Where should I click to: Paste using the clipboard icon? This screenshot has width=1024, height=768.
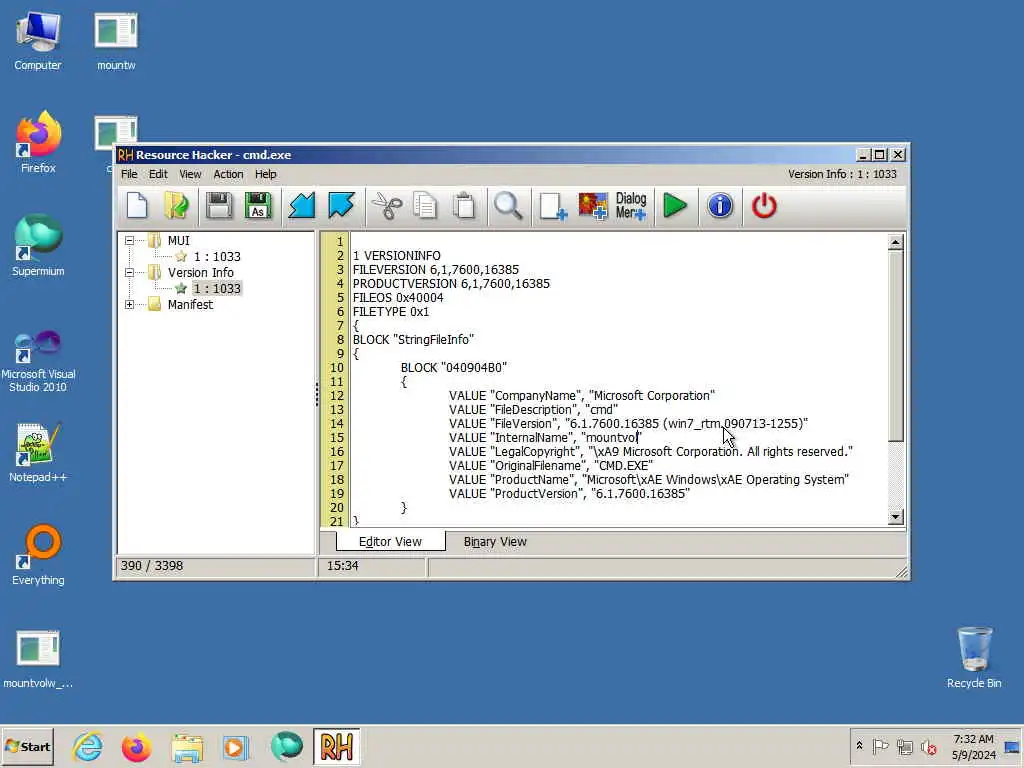[464, 206]
